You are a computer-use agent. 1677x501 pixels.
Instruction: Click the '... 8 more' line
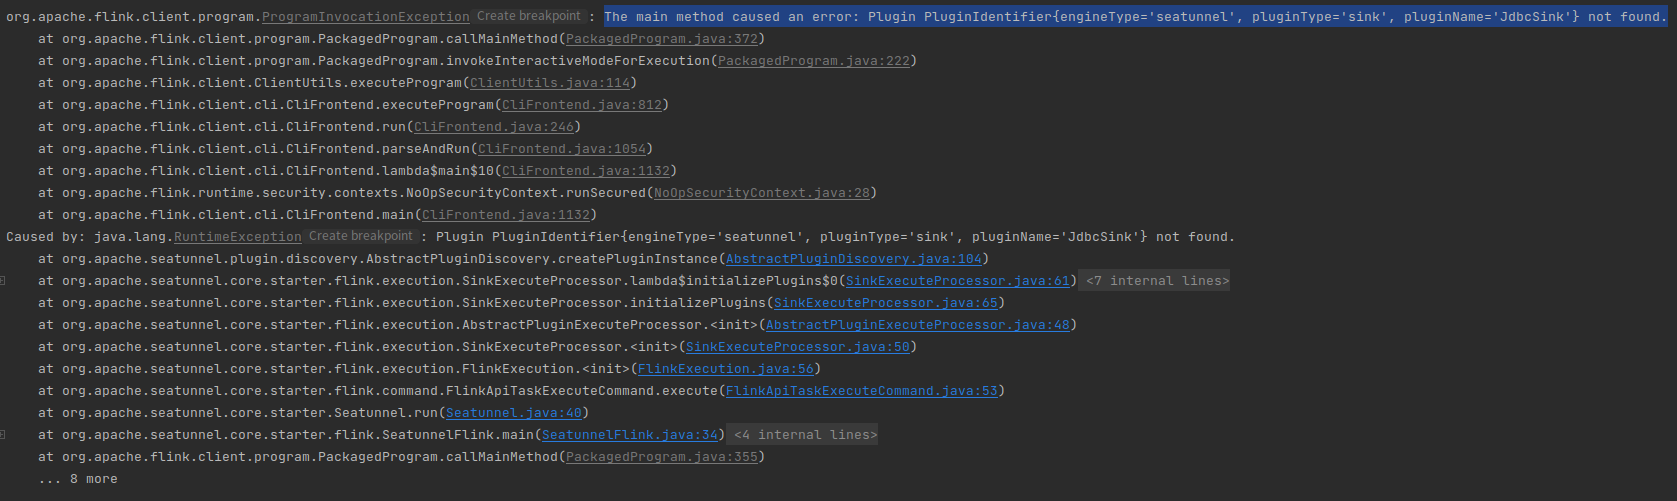[x=78, y=479]
